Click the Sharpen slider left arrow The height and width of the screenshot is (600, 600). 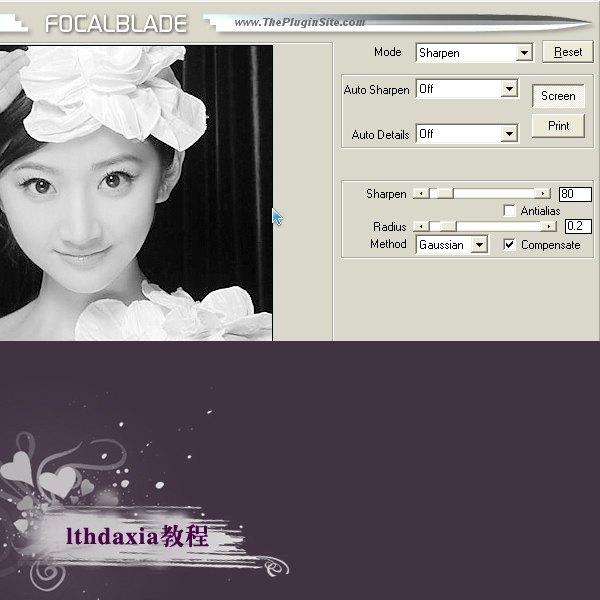coord(419,194)
